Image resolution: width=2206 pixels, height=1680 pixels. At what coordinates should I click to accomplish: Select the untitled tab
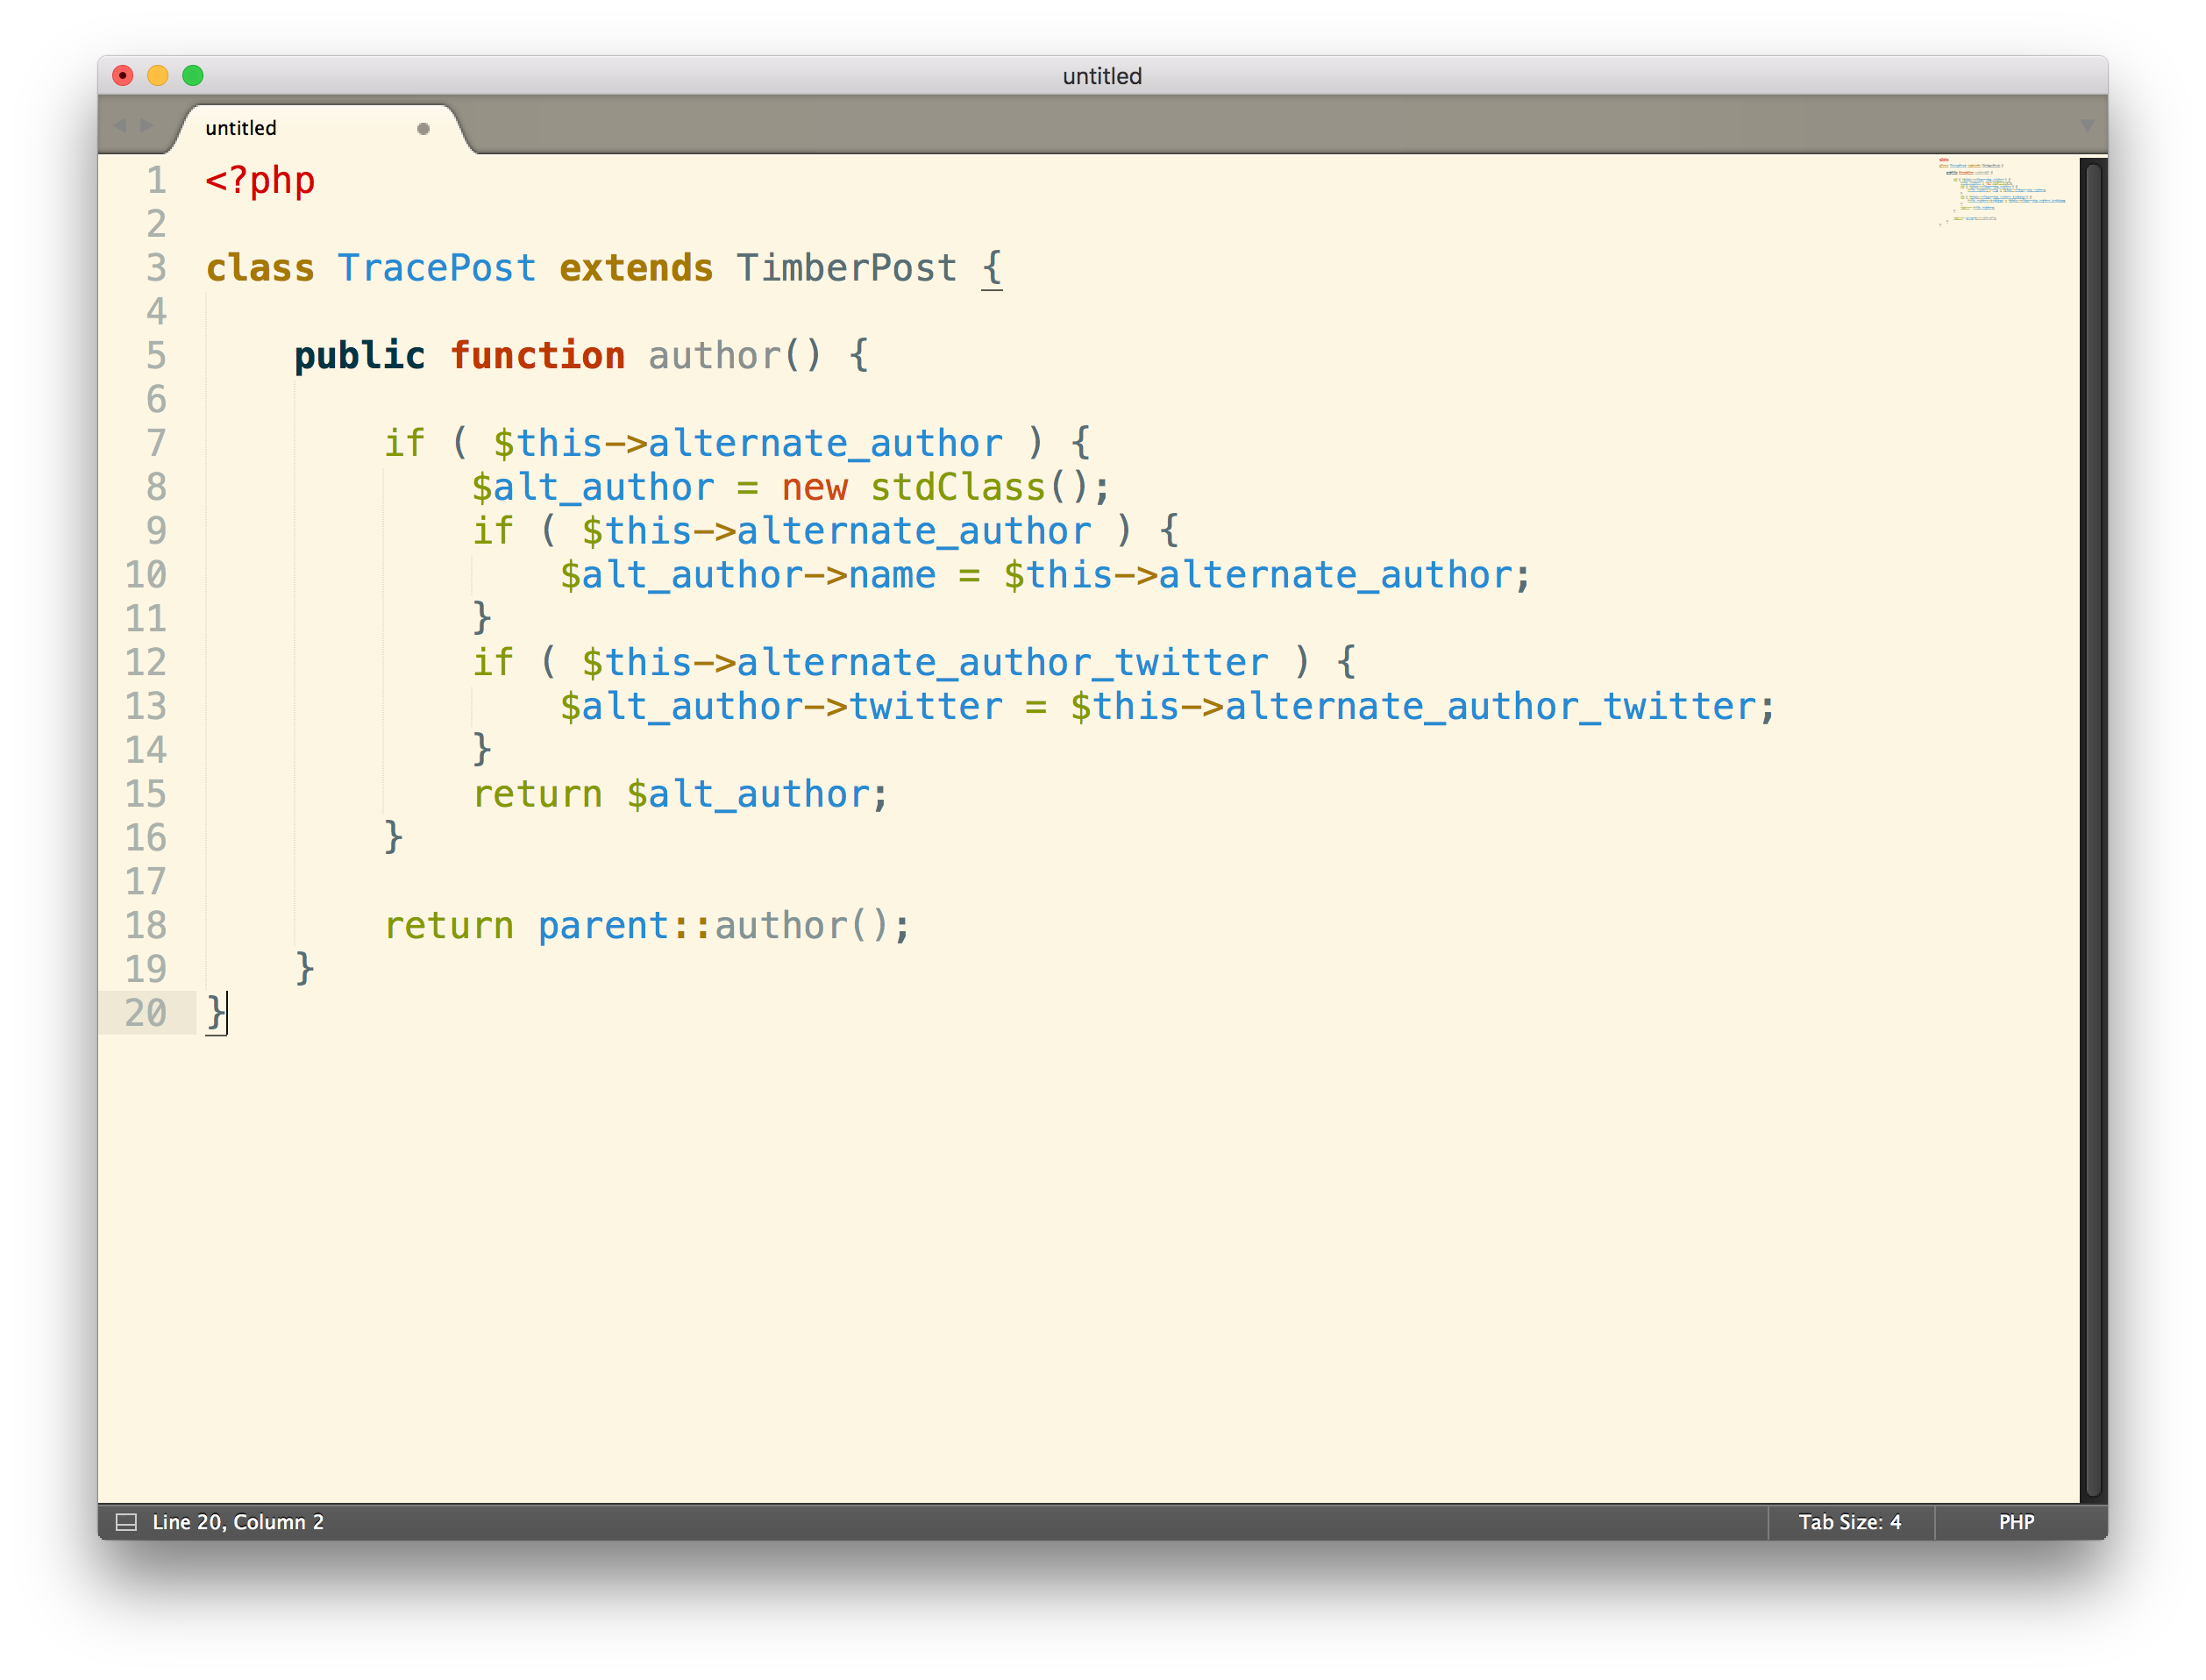click(318, 128)
